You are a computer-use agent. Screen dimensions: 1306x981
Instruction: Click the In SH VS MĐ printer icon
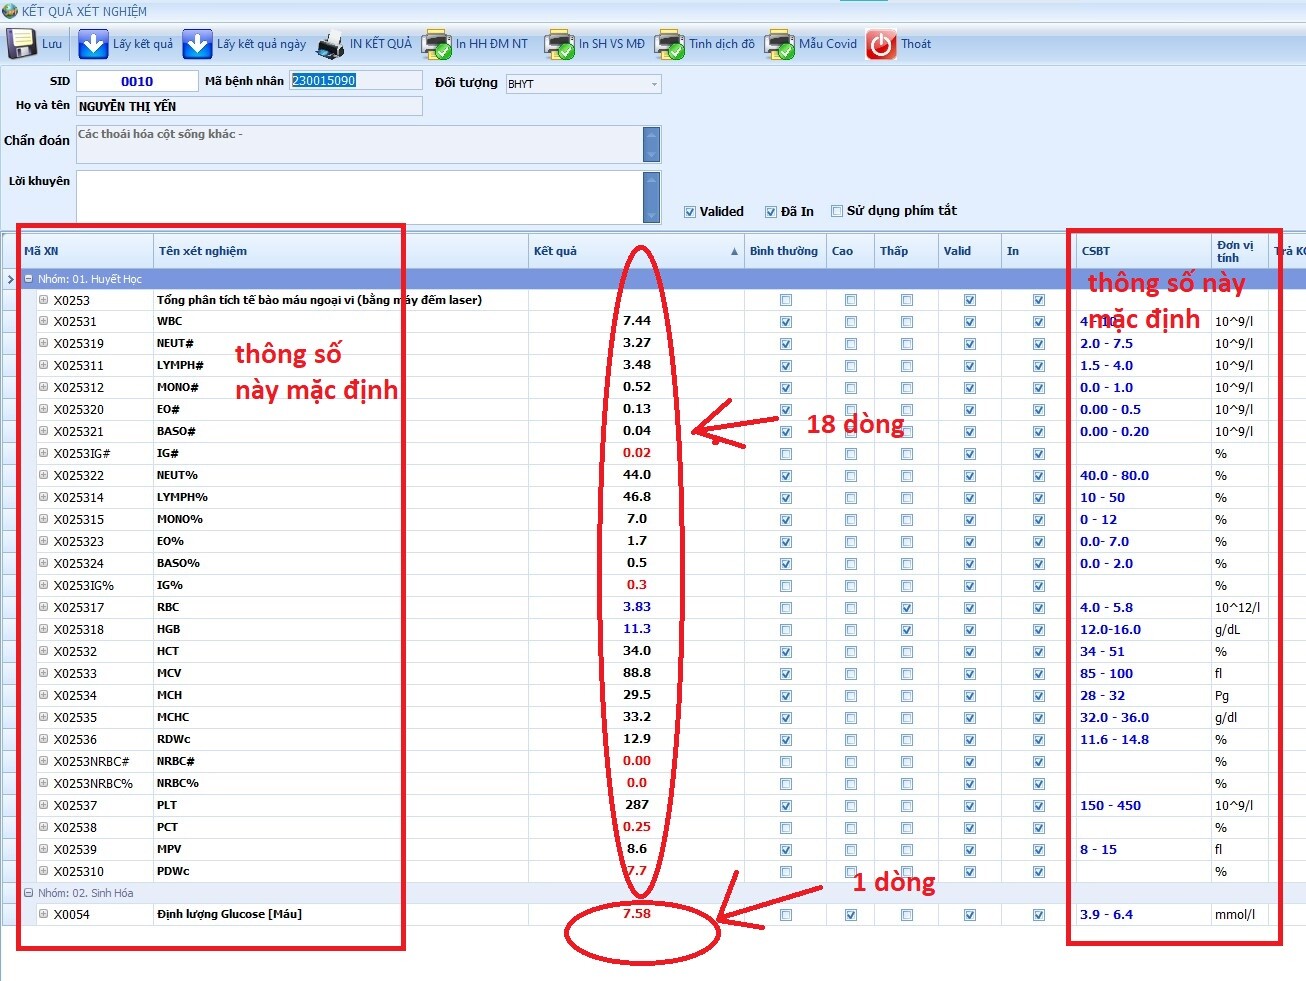[560, 45]
